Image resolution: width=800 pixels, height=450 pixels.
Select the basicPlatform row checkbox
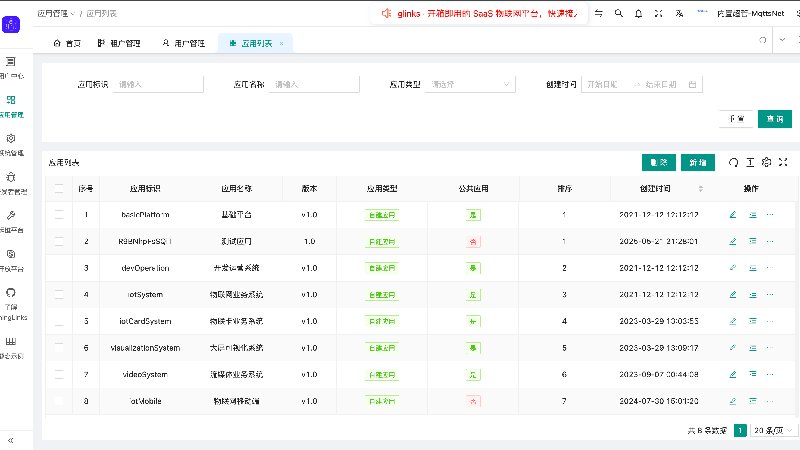pyautogui.click(x=59, y=215)
